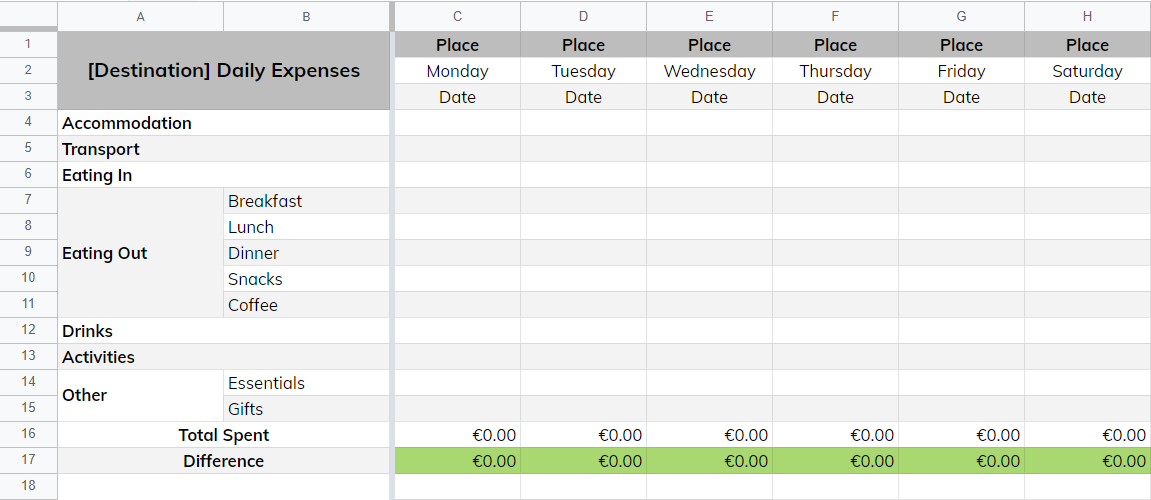The width and height of the screenshot is (1151, 500).
Task: Select the Eating Out merged cell
Action: pyautogui.click(x=140, y=253)
